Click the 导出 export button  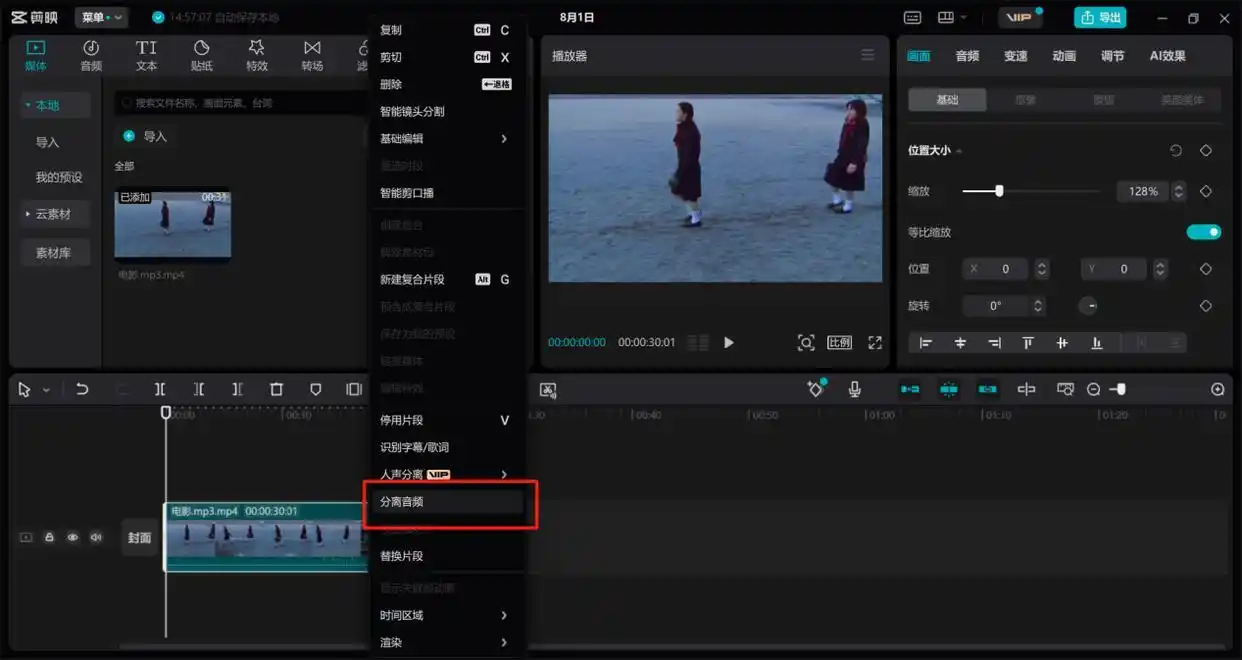(x=1100, y=18)
